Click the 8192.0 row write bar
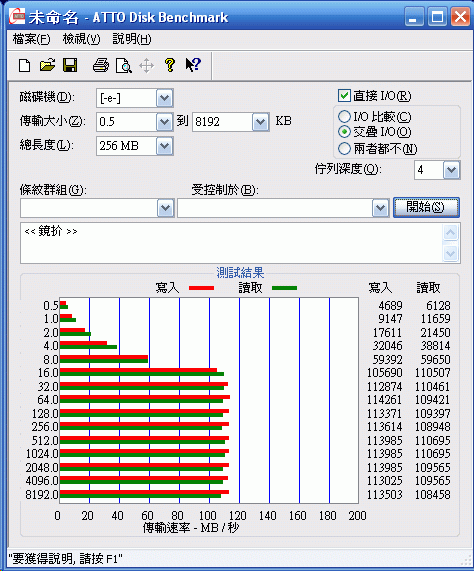The width and height of the screenshot is (474, 571). 144,492
